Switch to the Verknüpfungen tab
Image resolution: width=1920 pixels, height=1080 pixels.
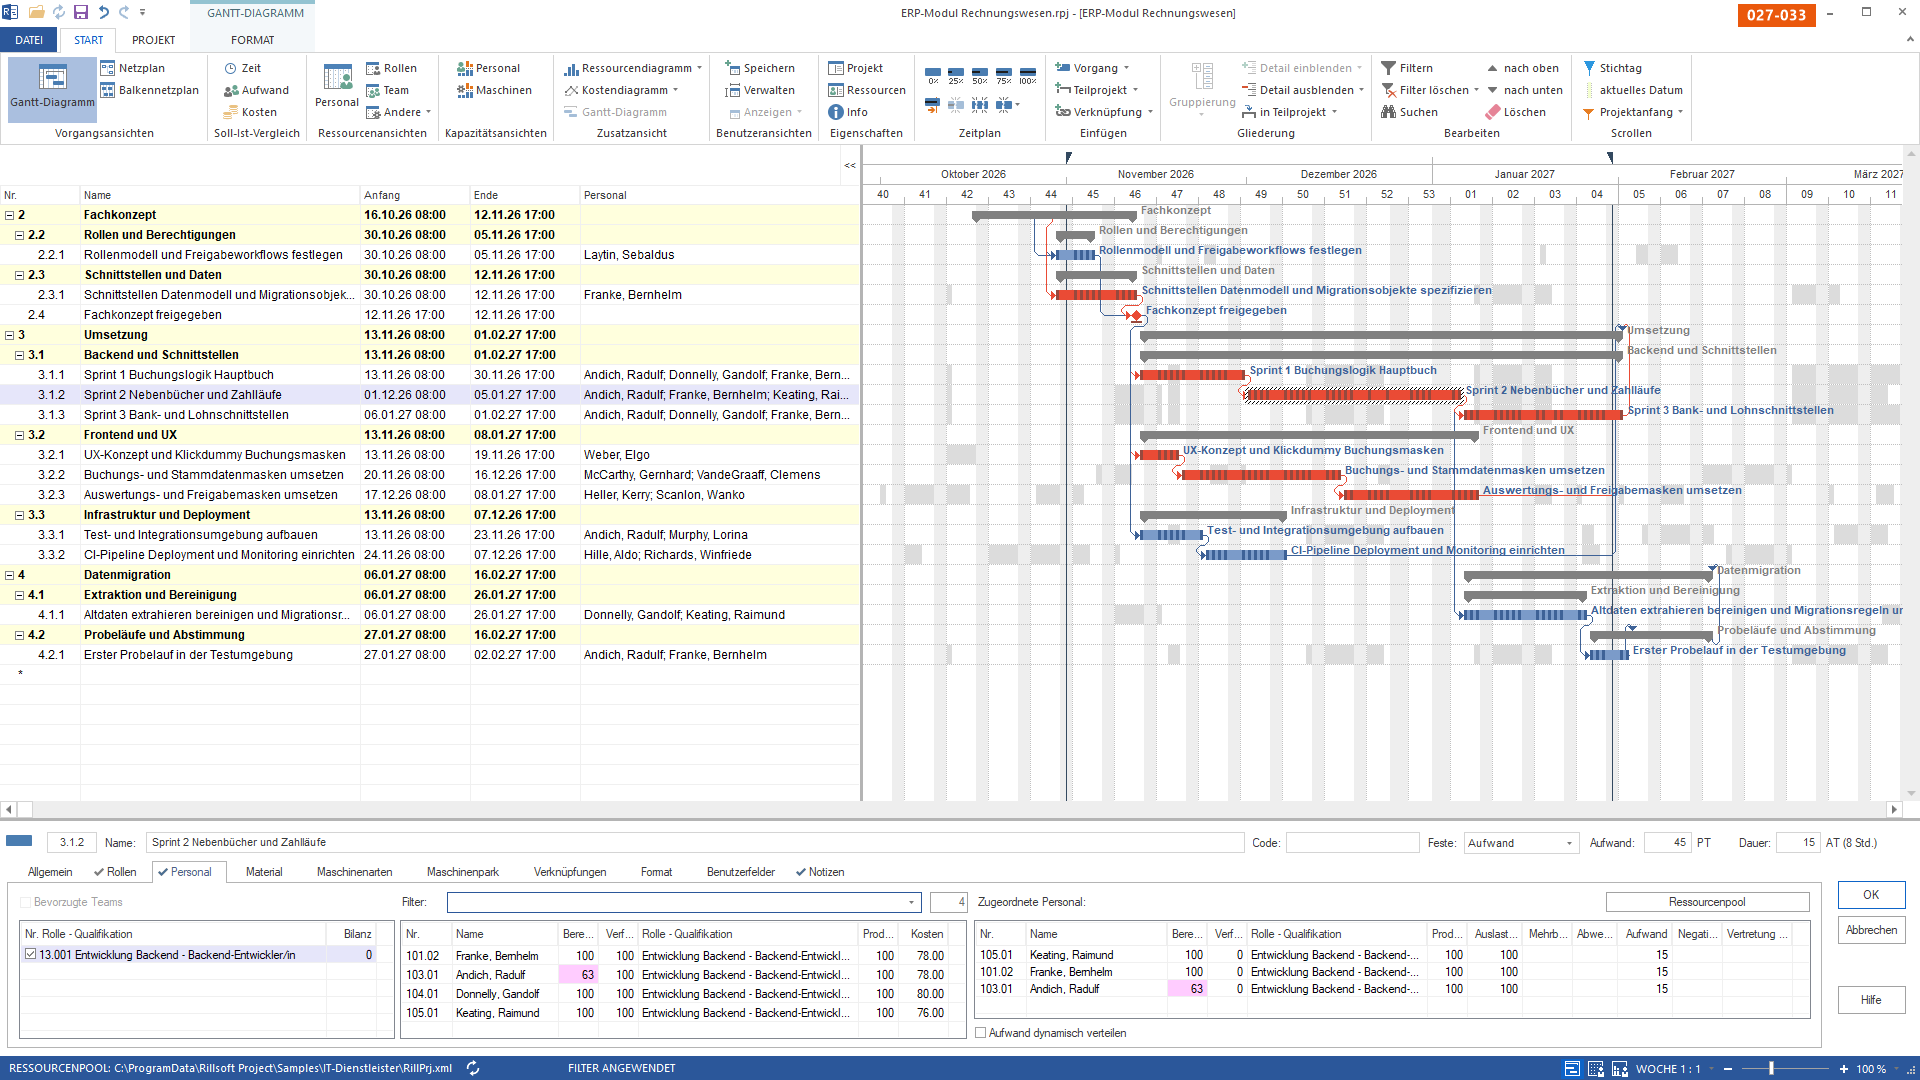(x=570, y=872)
